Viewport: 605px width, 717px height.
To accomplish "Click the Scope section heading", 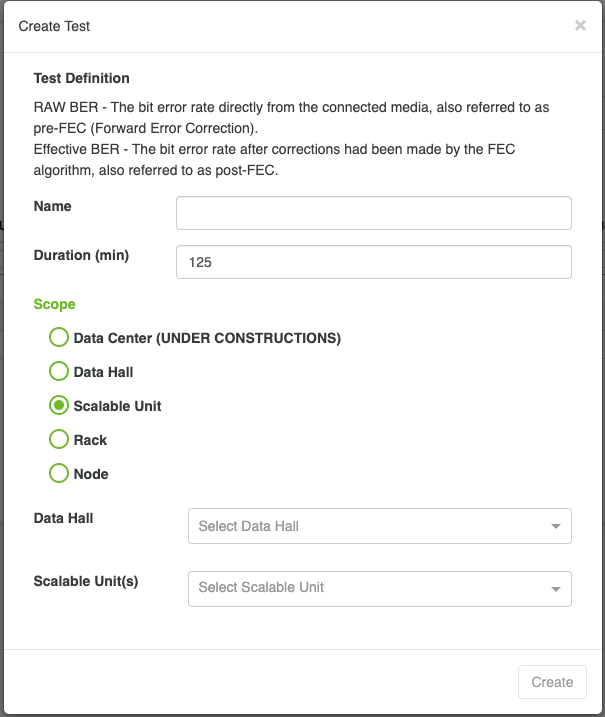I will [54, 305].
